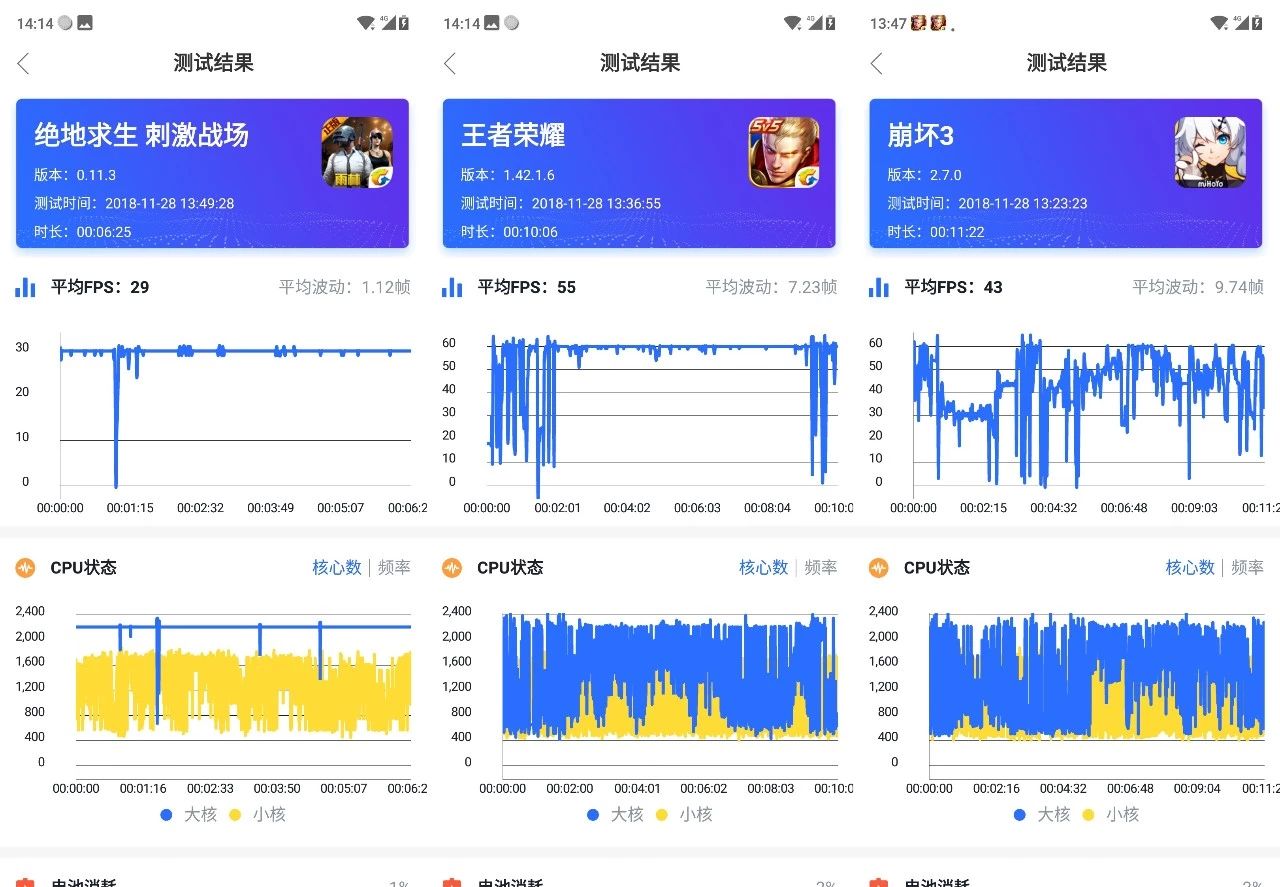Toggle the 大核 legend in the 王者荣耀 CPU chart
Viewport: 1280px width, 887px height.
(x=615, y=815)
